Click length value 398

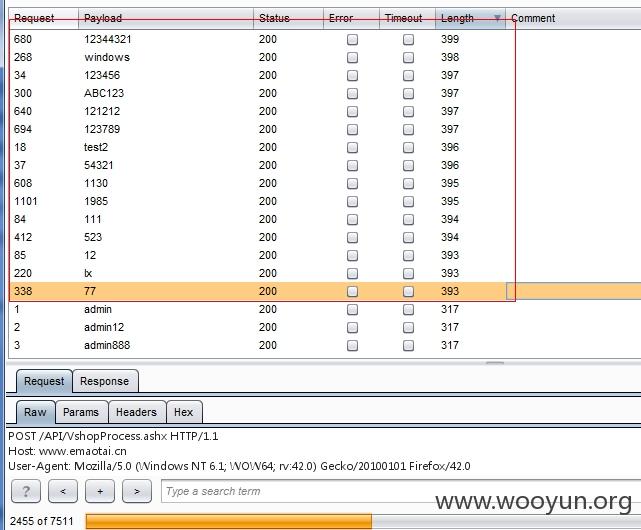coord(450,57)
